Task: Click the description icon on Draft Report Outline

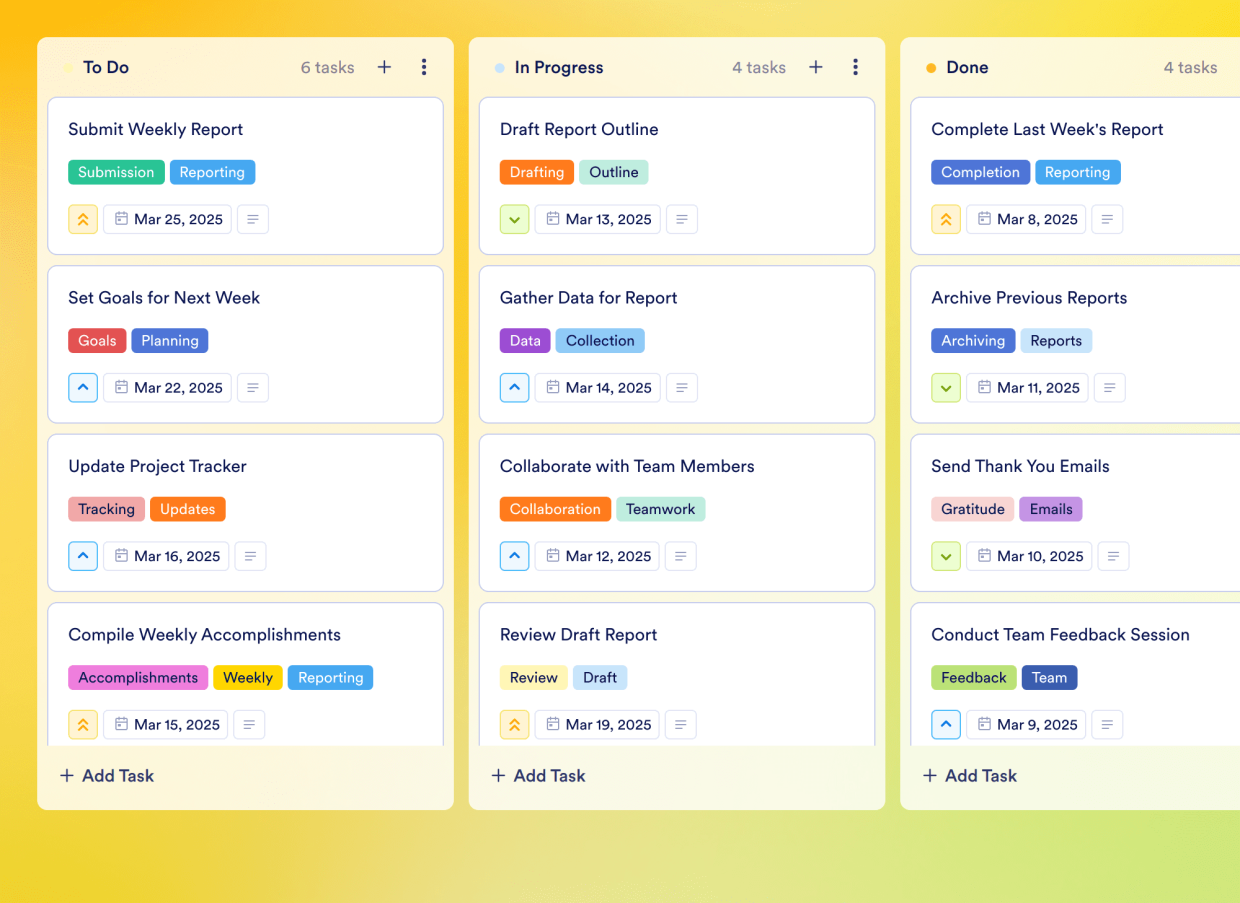Action: pyautogui.click(x=682, y=219)
